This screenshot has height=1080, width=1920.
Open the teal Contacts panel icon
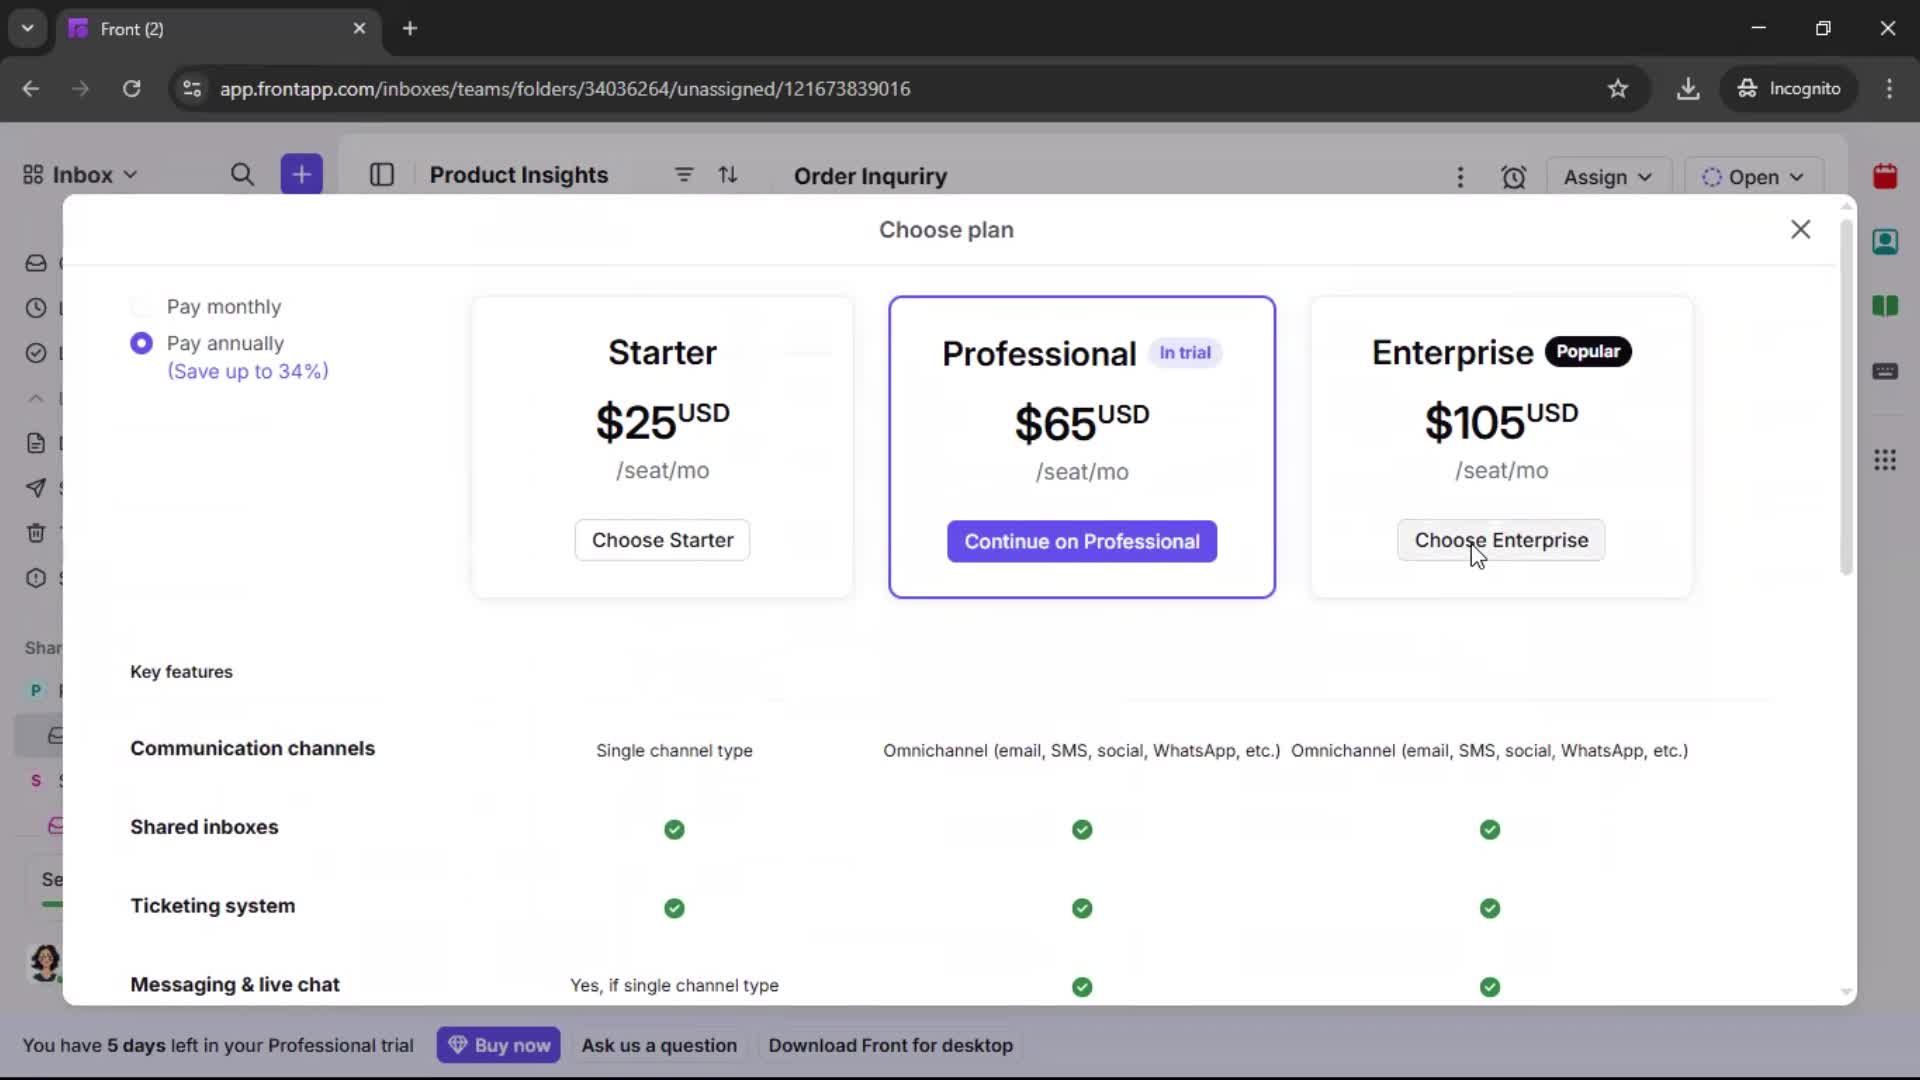point(1887,241)
